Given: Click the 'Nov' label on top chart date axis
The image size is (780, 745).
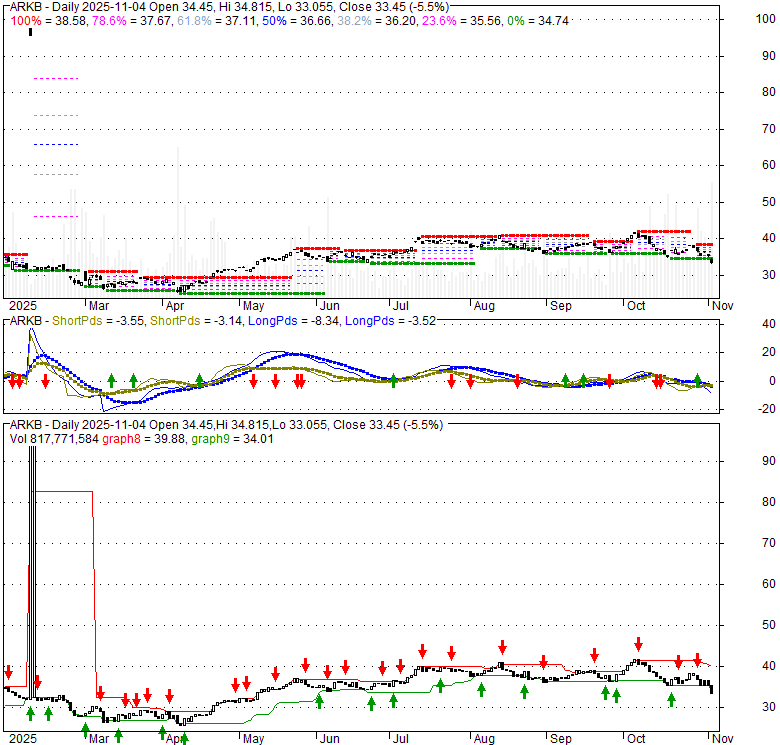Looking at the screenshot, I should tap(722, 305).
